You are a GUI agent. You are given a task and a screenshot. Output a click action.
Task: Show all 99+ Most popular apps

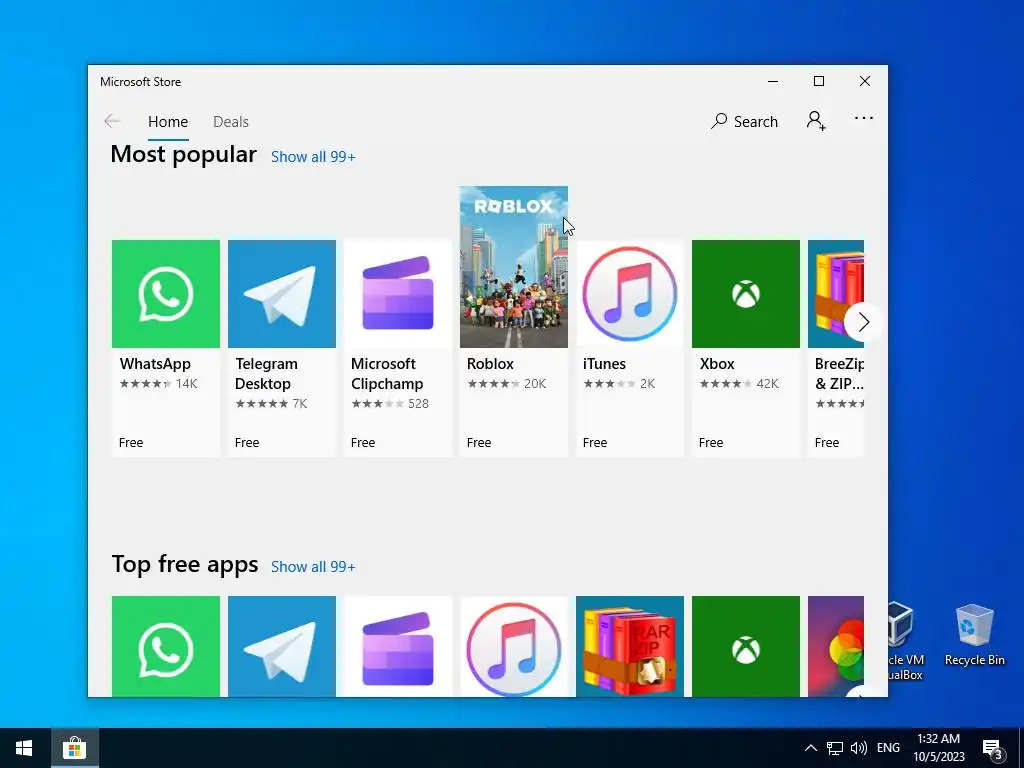point(313,157)
